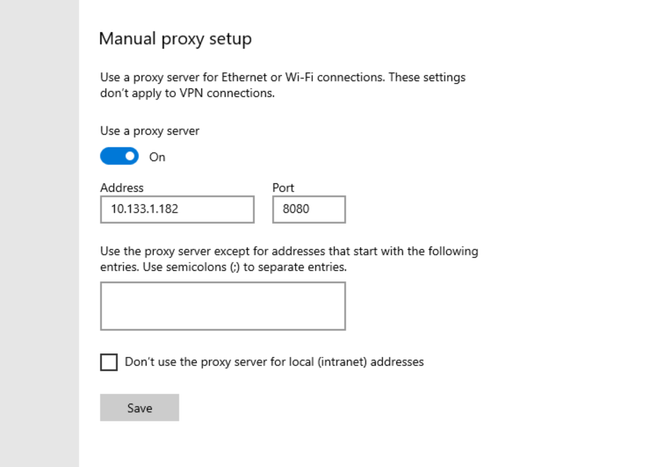Click the "Port" field label

[x=283, y=187]
